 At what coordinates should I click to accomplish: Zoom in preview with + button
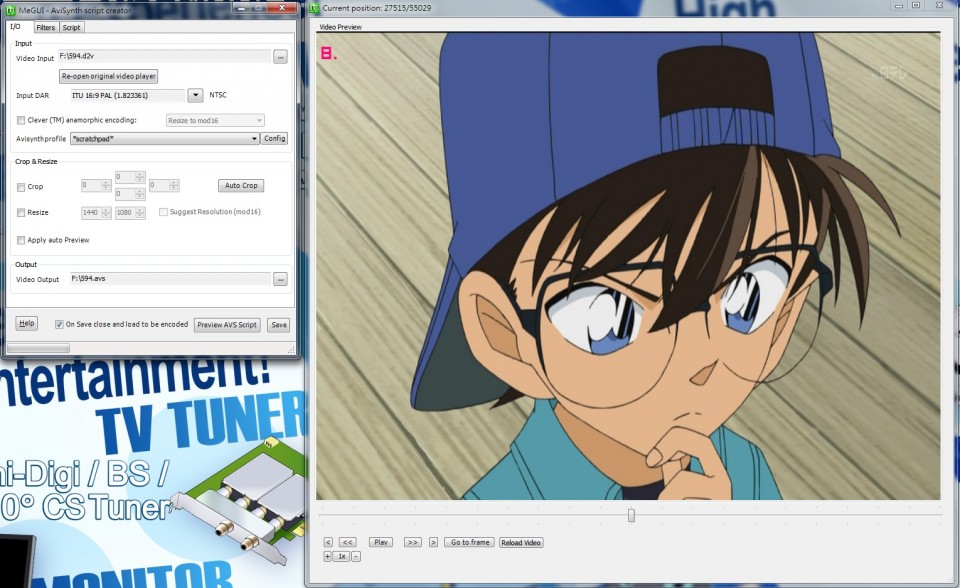click(x=328, y=556)
